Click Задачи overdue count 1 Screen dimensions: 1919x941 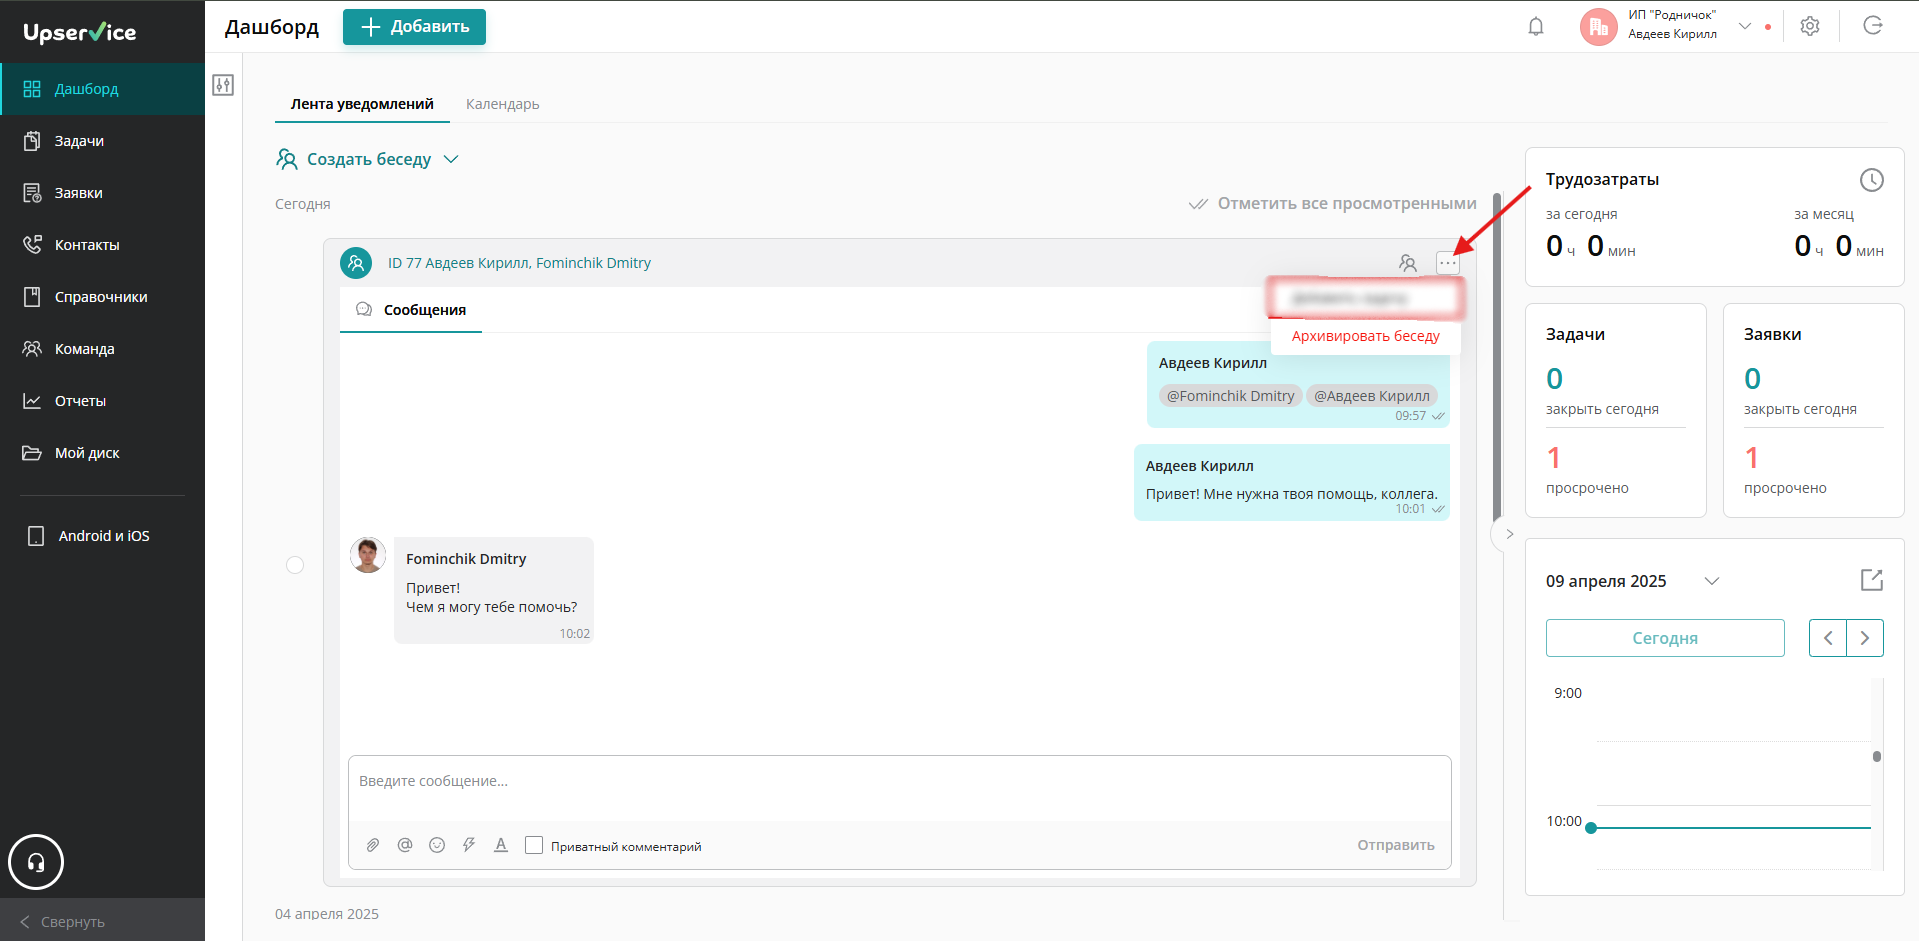pyautogui.click(x=1554, y=458)
